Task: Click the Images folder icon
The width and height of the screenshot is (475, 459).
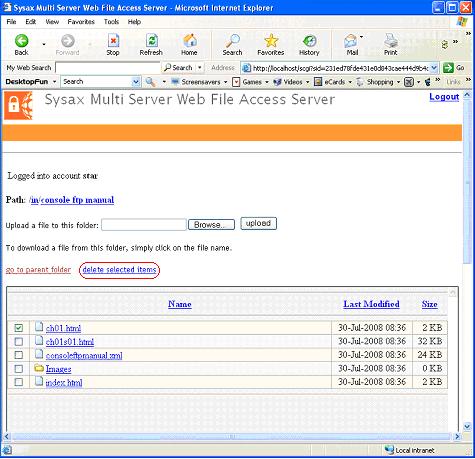Action: (x=39, y=368)
